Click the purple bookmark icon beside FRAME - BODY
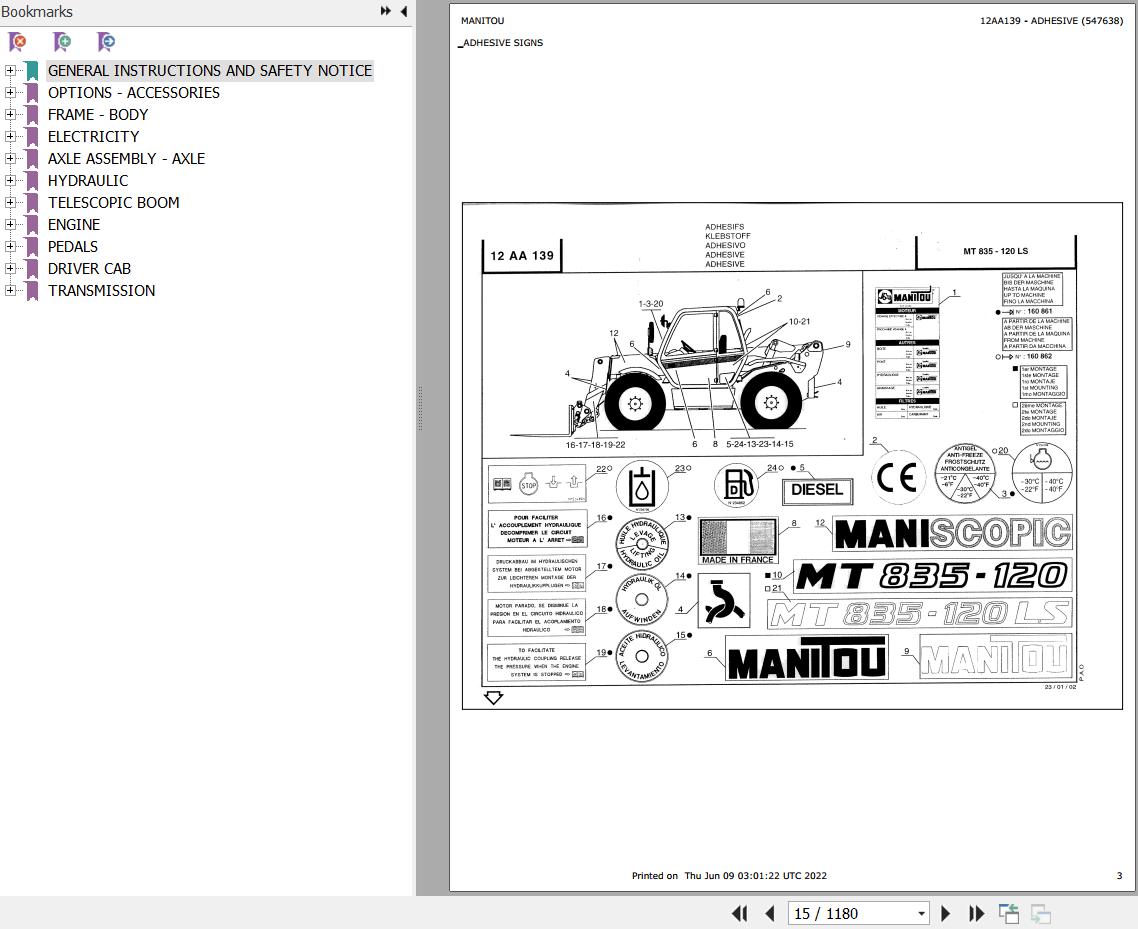Screen dimensions: 1138x929 32,115
